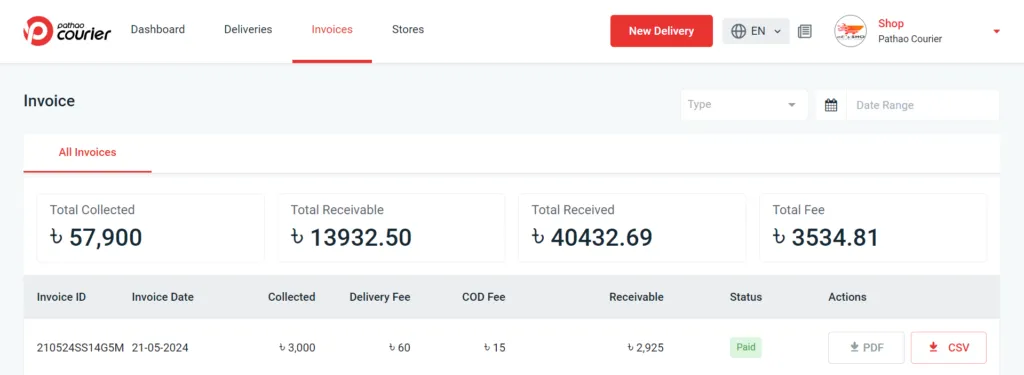
Task: Create a New Delivery
Action: [x=662, y=31]
